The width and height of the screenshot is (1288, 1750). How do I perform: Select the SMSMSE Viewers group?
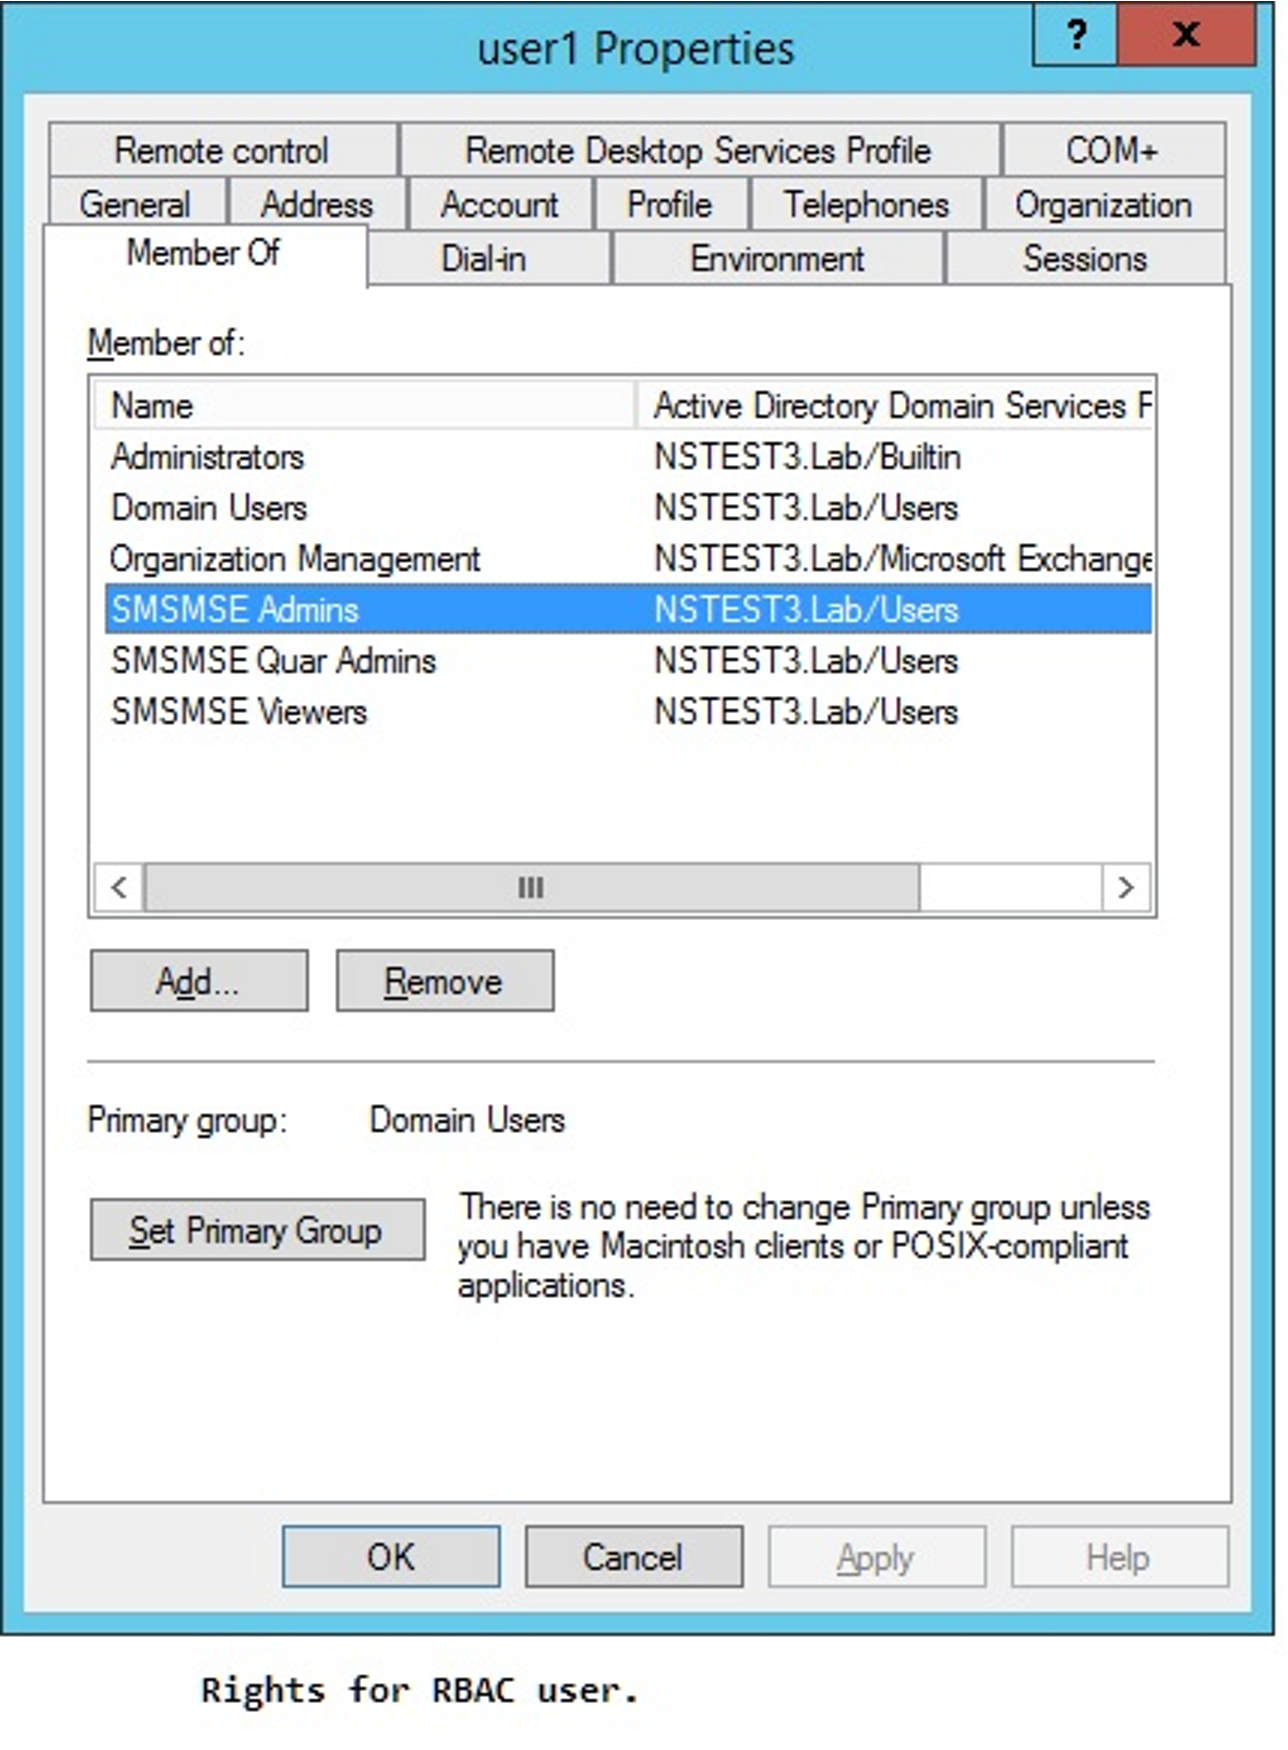(x=628, y=712)
